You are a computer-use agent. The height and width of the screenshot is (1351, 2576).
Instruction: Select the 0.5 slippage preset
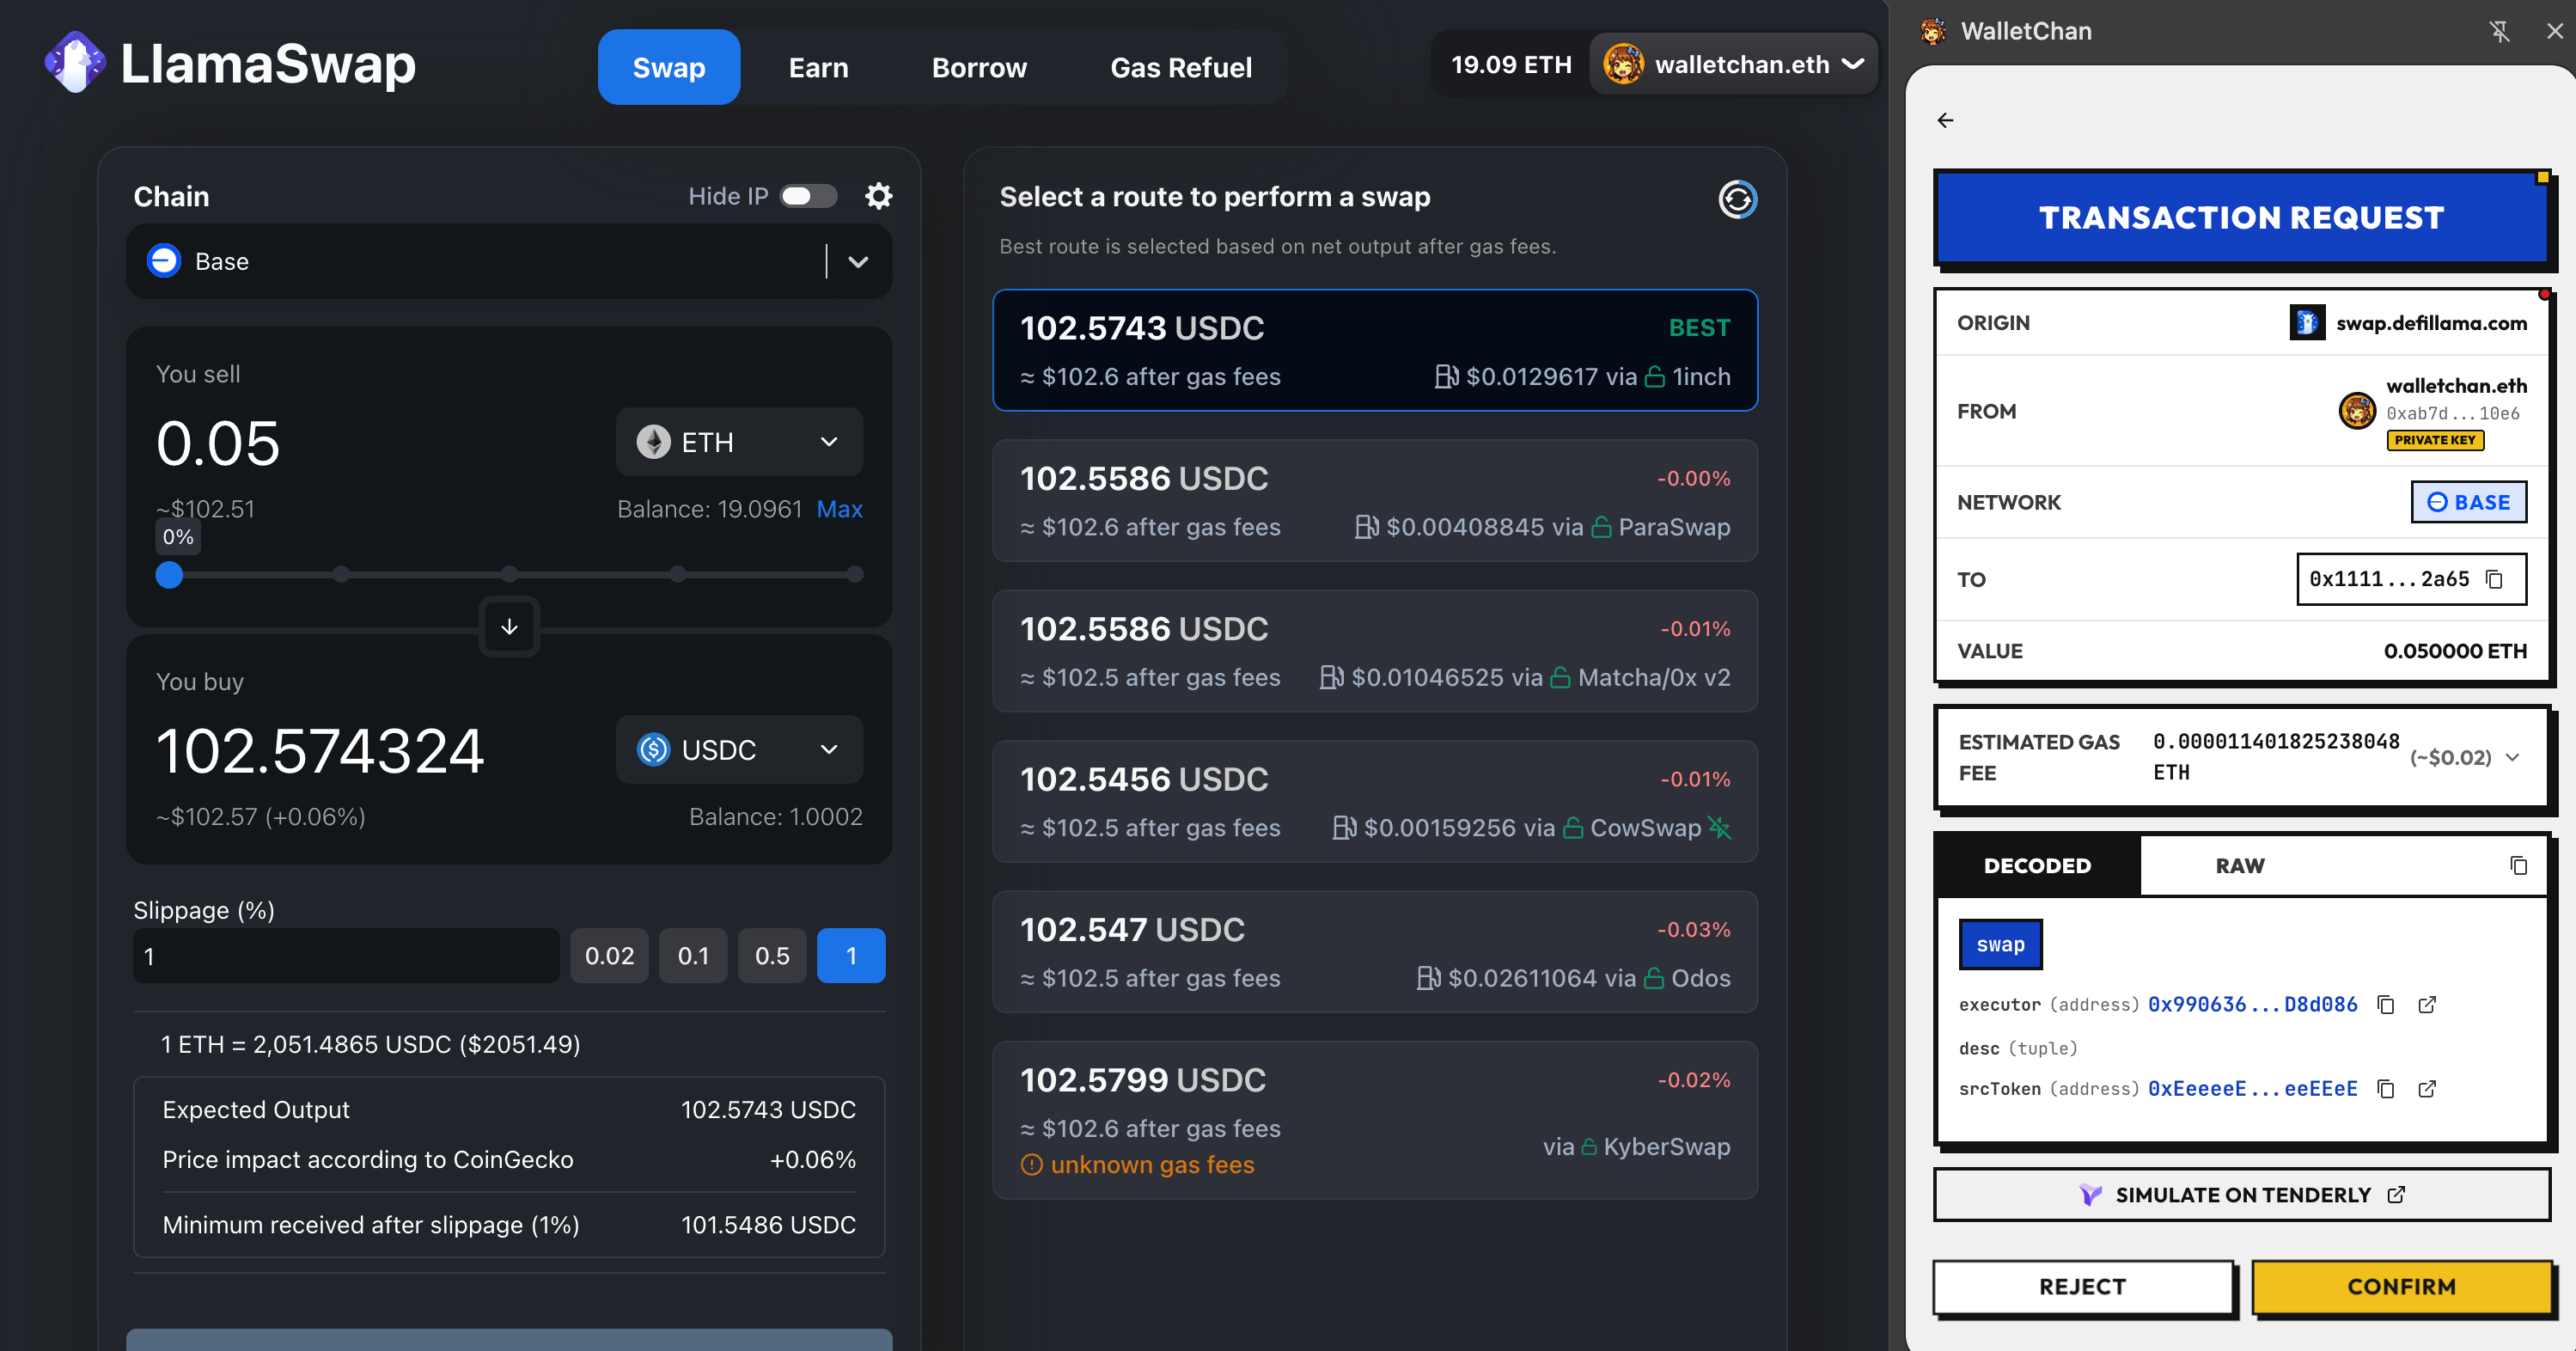[771, 956]
